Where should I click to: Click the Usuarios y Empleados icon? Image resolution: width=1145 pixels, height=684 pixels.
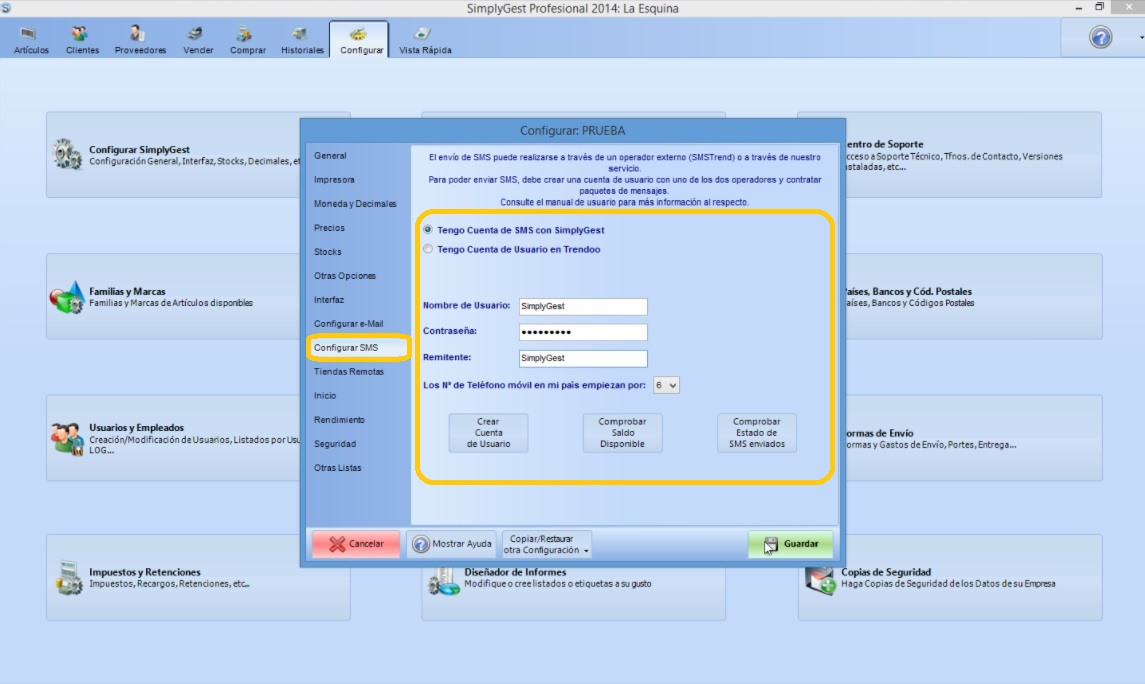coord(67,439)
